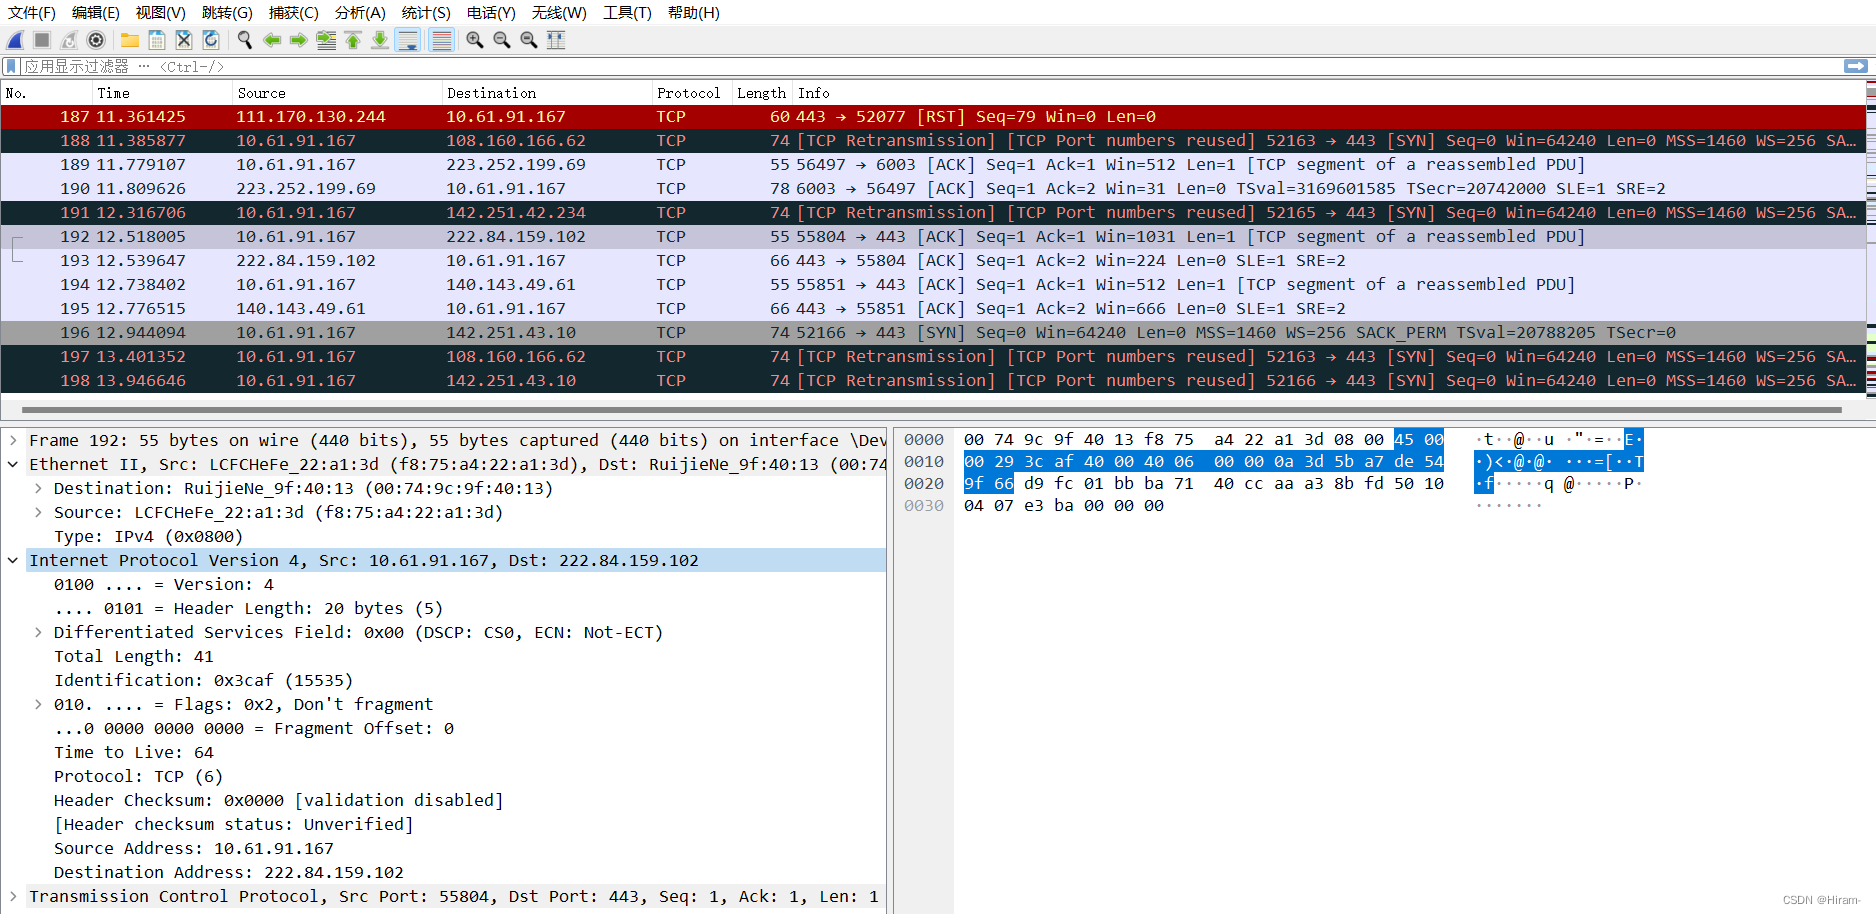Go to a specified packet
Image resolution: width=1876 pixels, height=914 pixels.
tap(326, 40)
